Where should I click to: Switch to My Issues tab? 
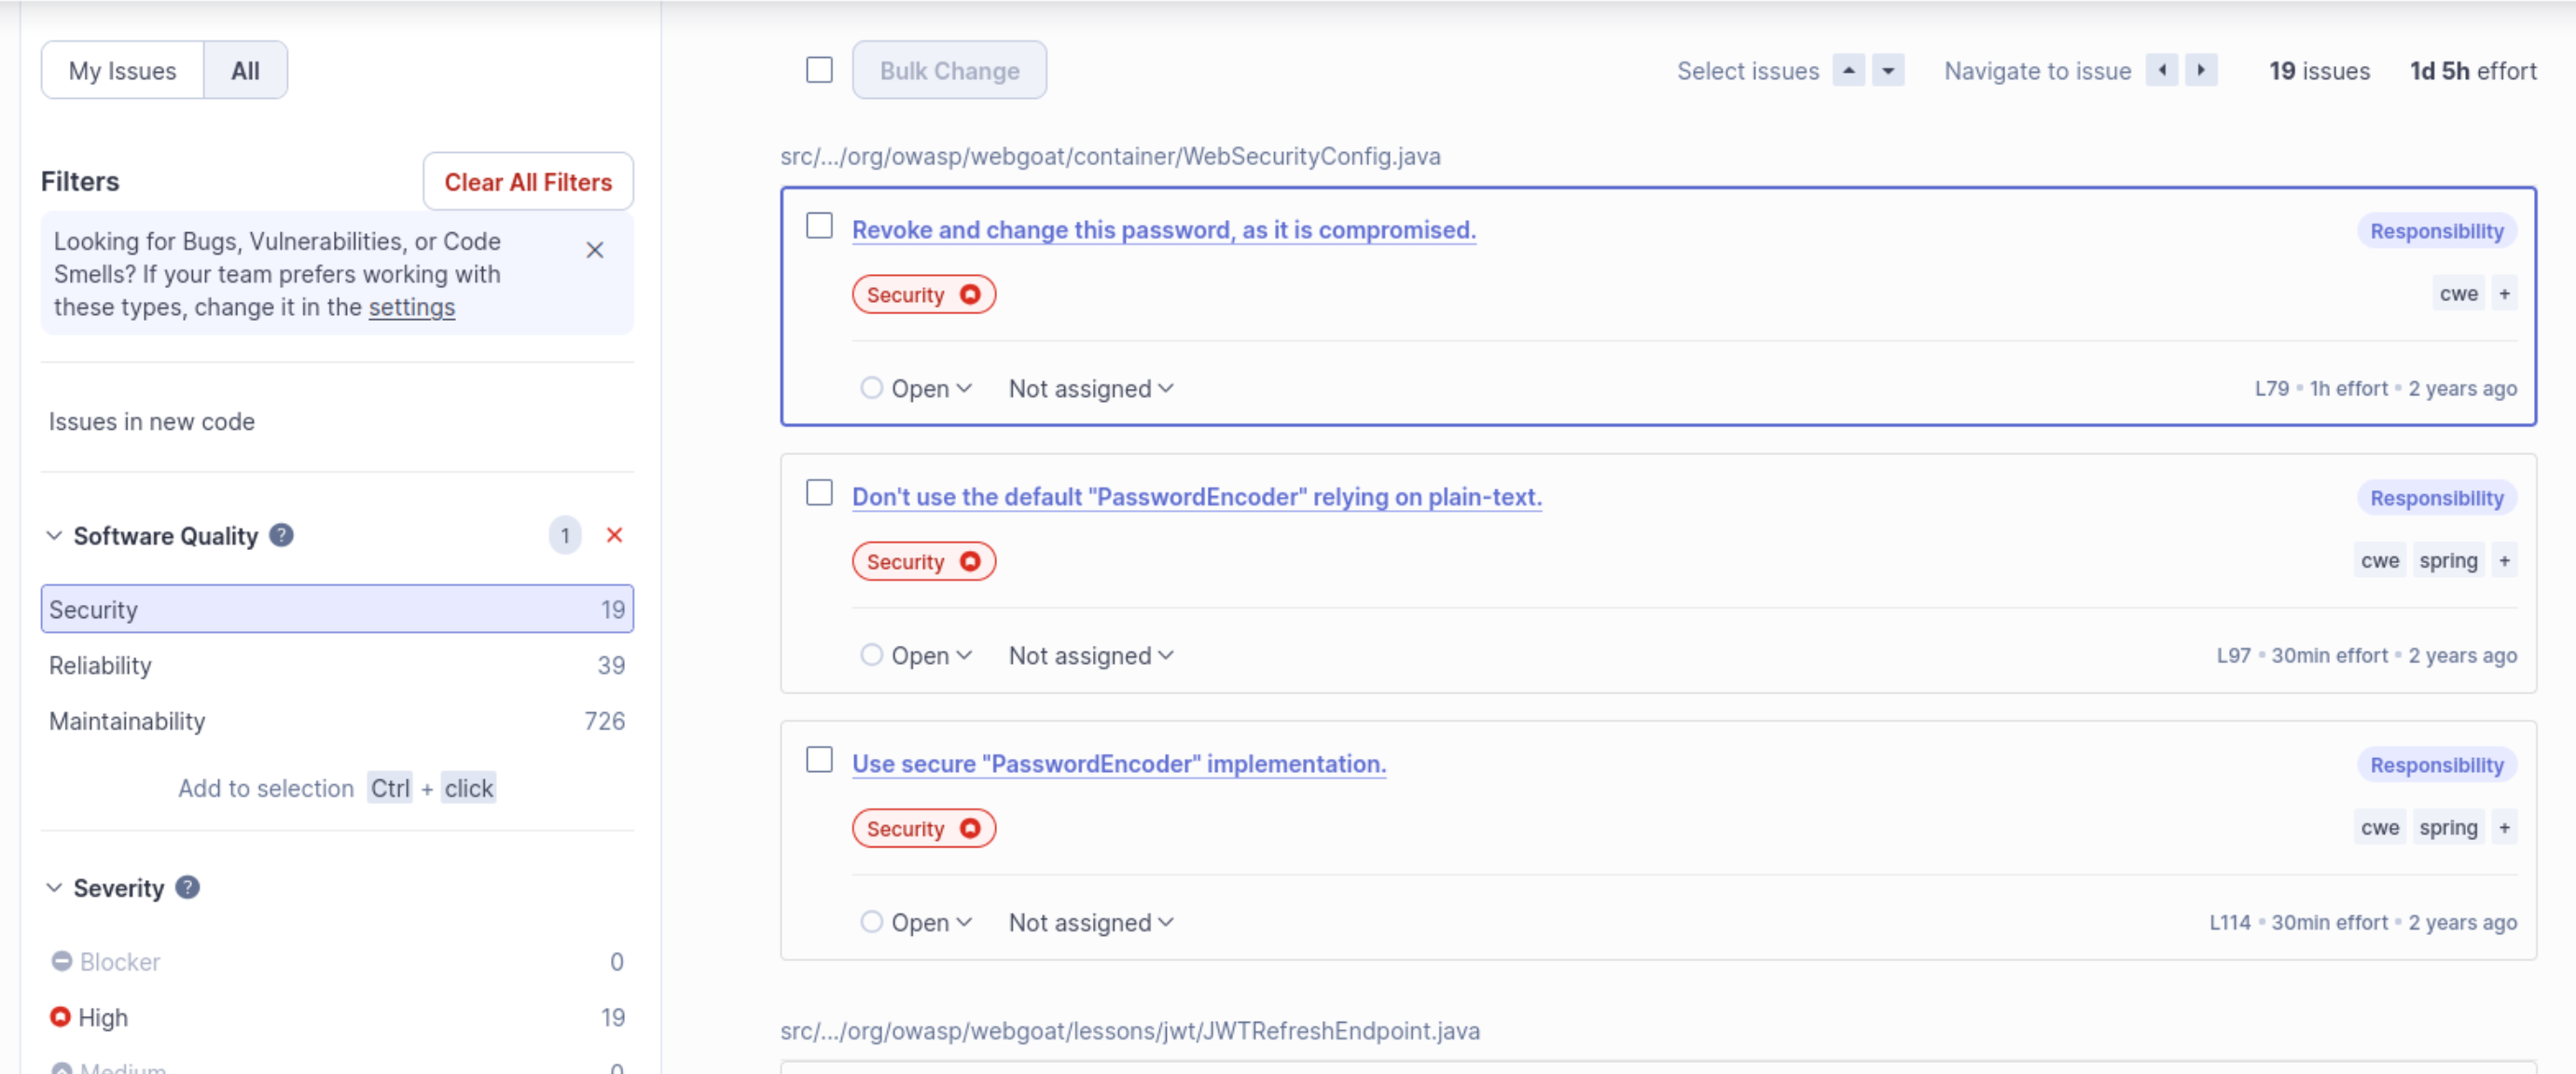coord(122,71)
